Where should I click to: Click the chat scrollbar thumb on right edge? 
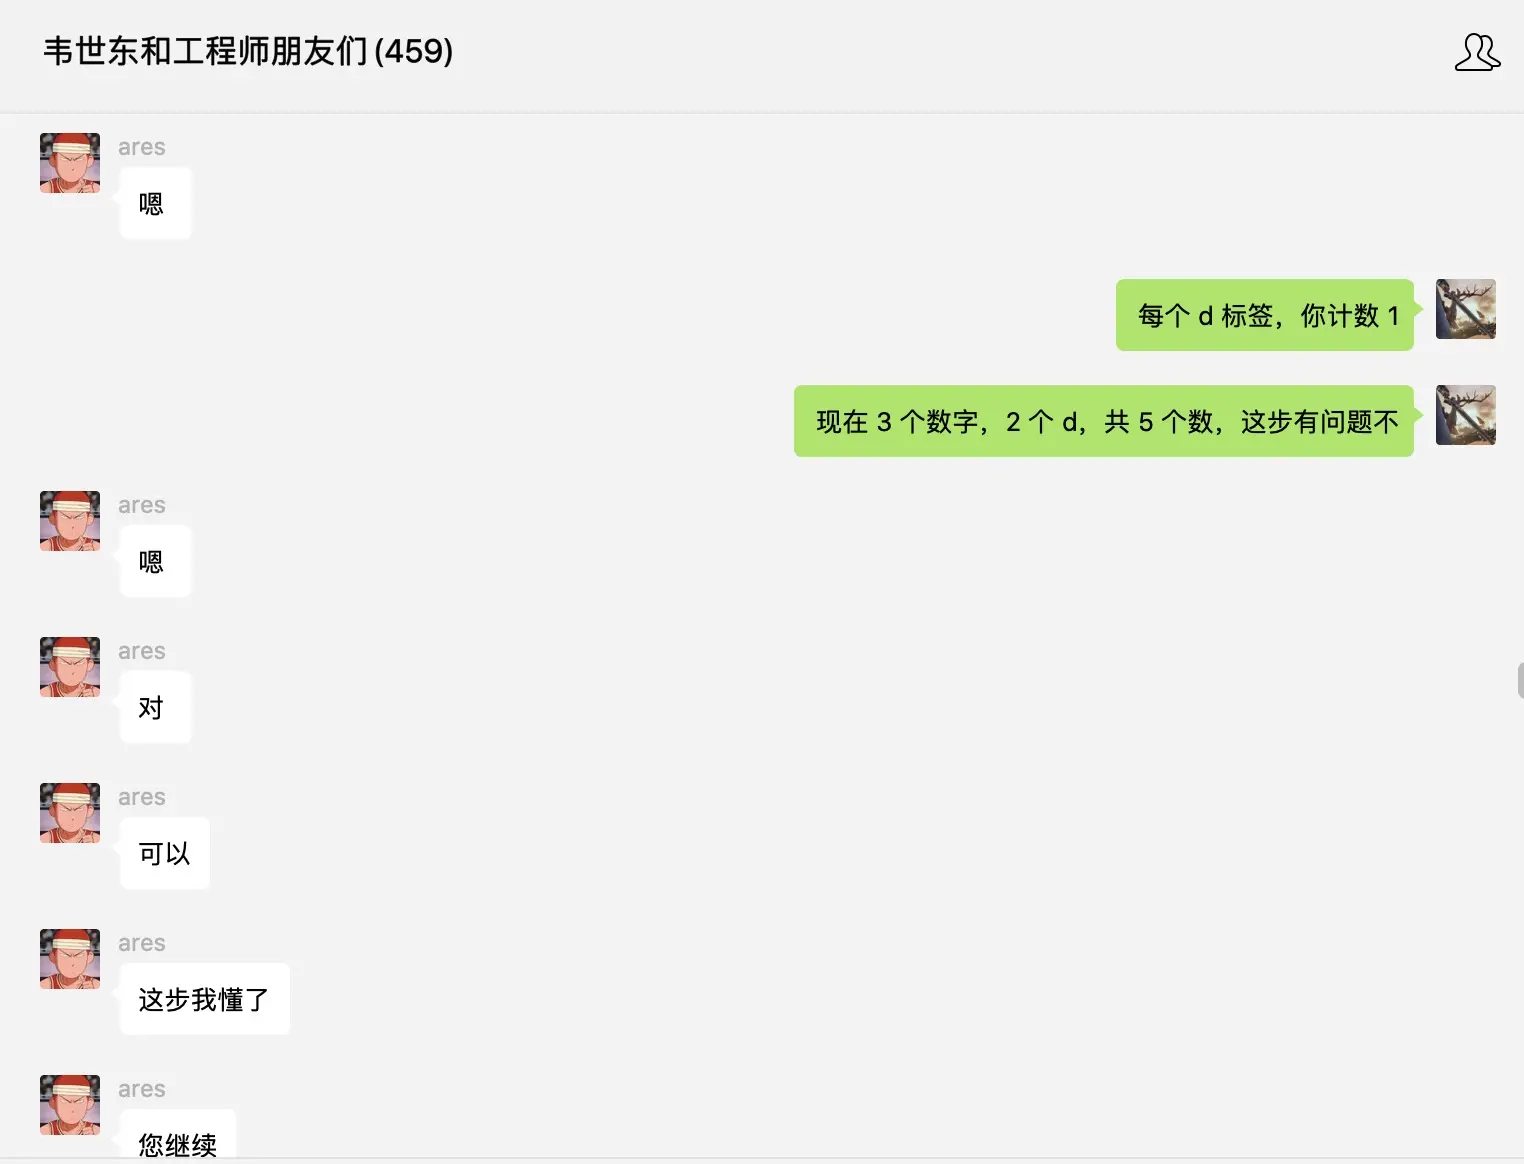(x=1520, y=680)
